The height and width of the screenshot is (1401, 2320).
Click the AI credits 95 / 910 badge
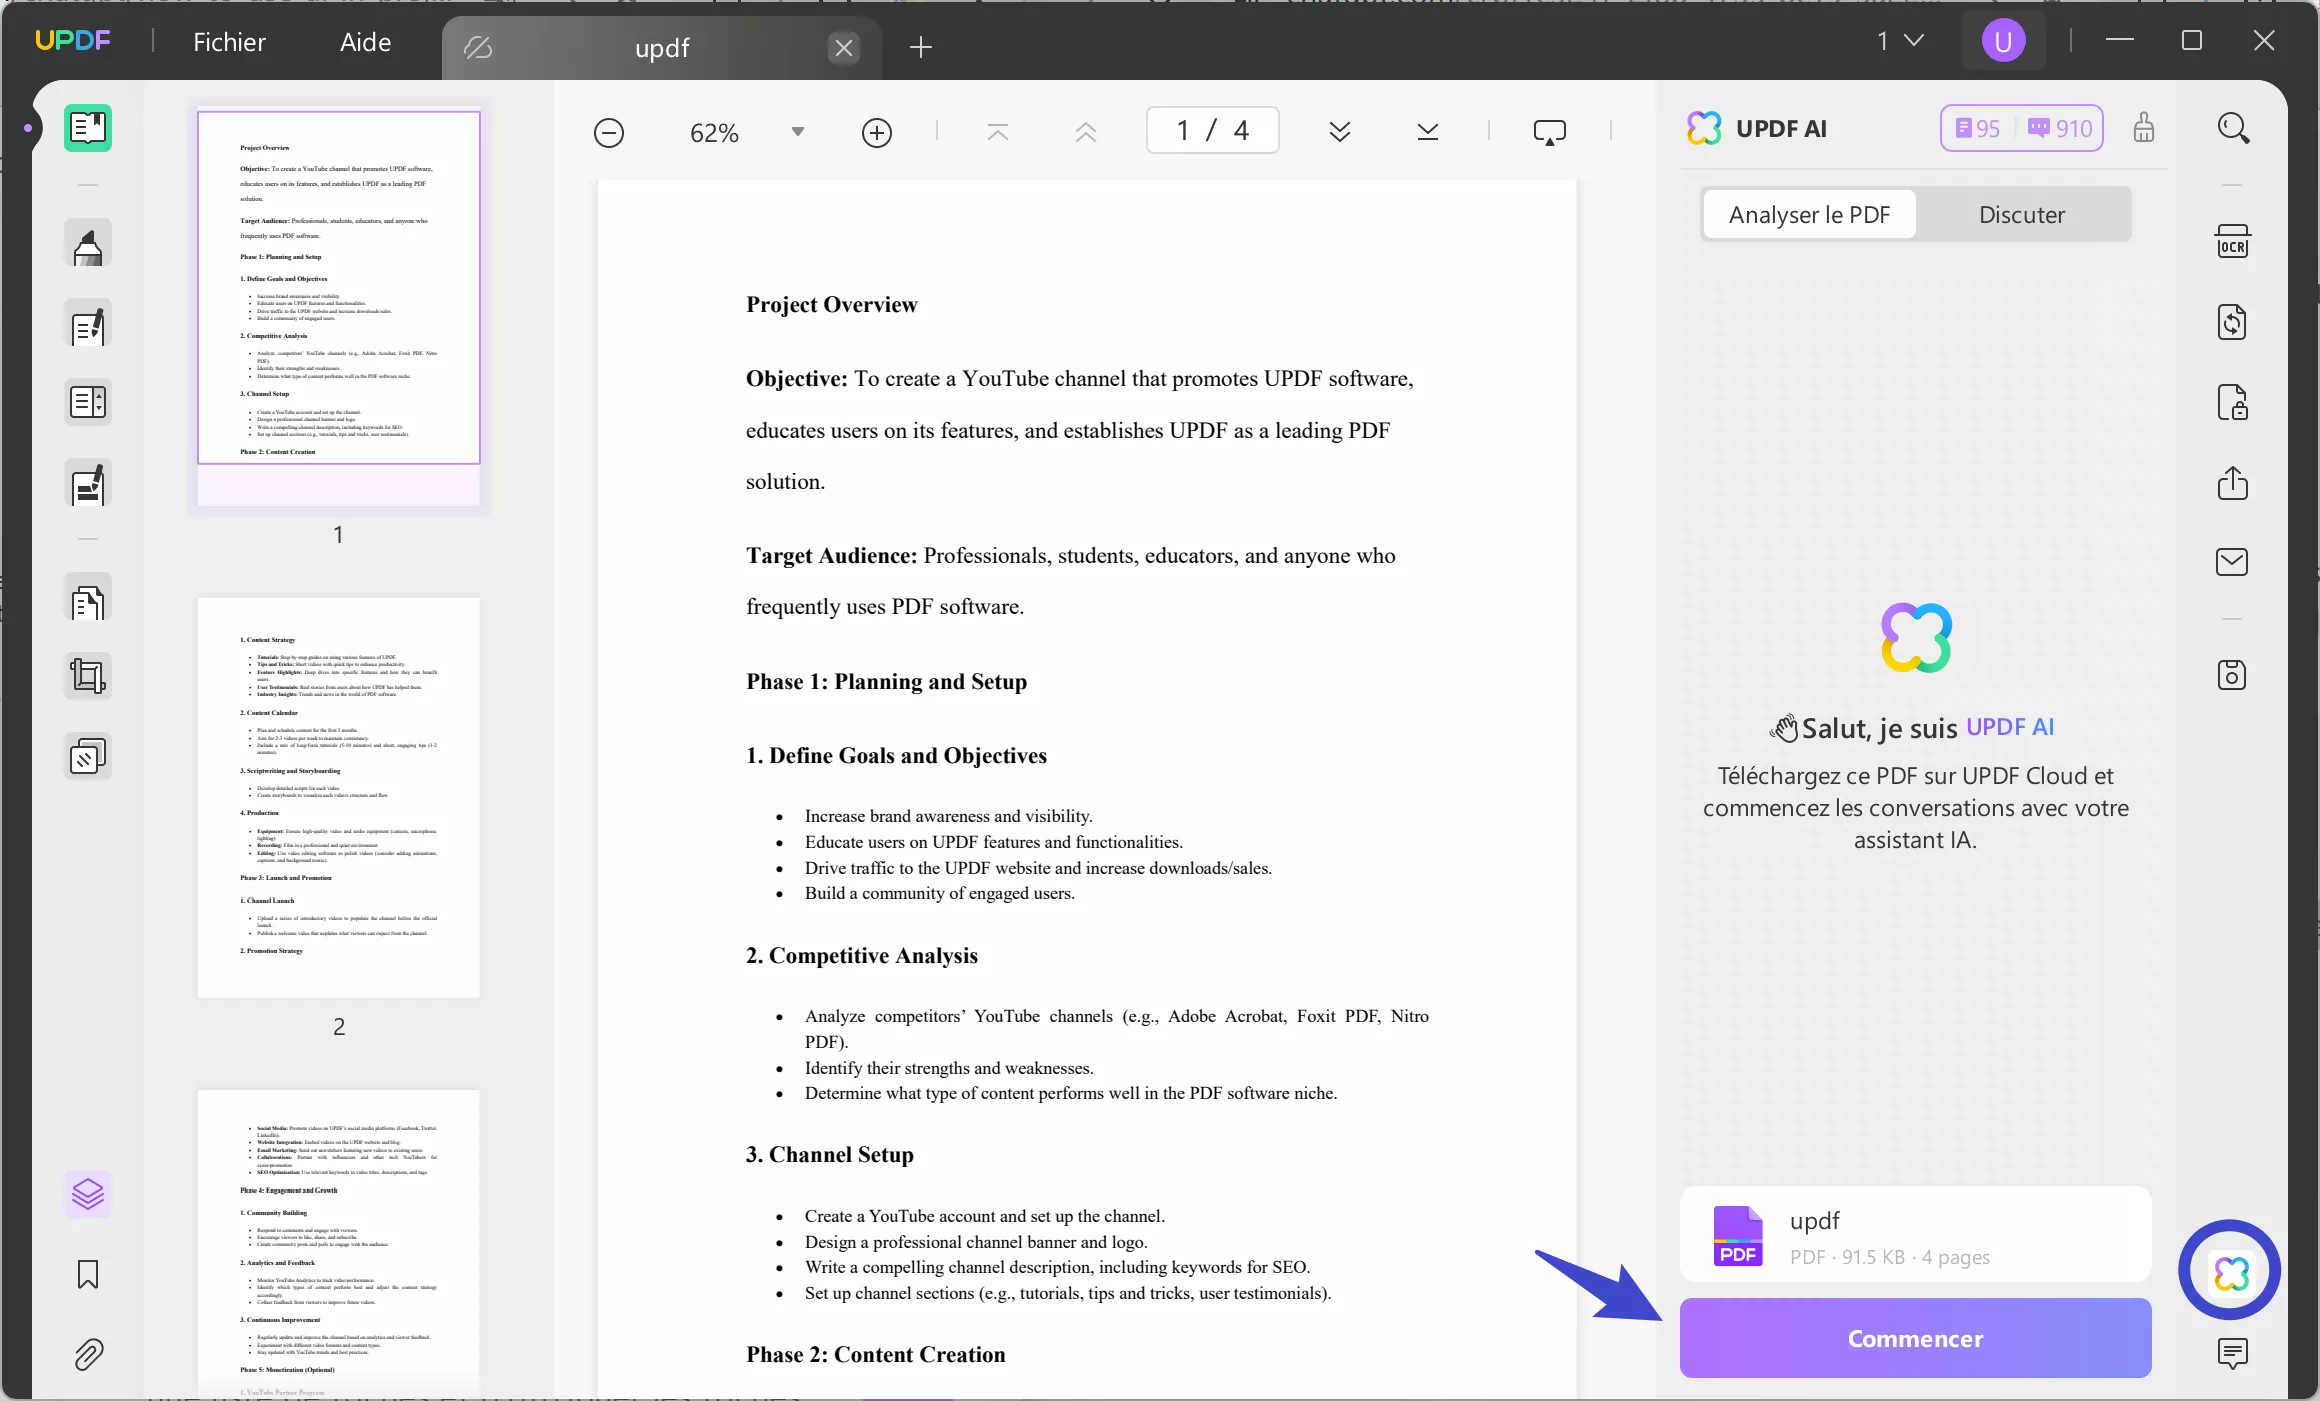tap(2021, 129)
